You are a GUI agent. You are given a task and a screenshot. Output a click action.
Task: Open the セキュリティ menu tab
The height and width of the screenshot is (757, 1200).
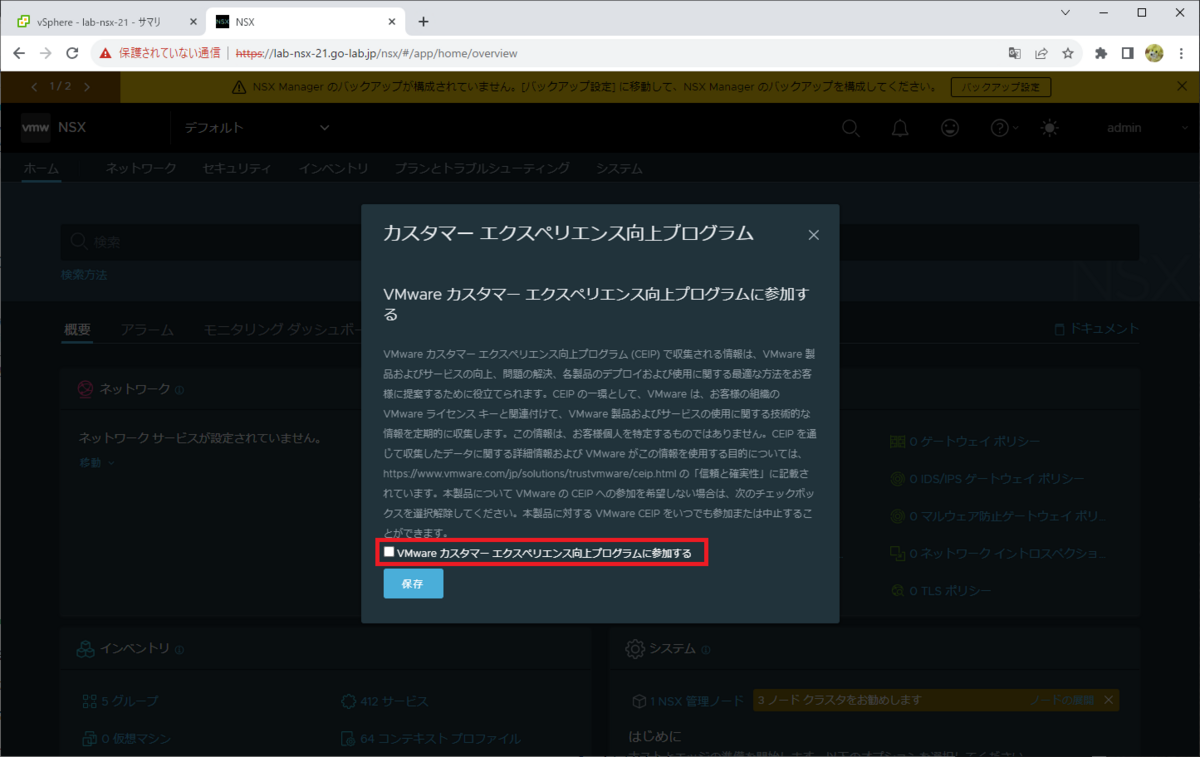[x=237, y=169]
